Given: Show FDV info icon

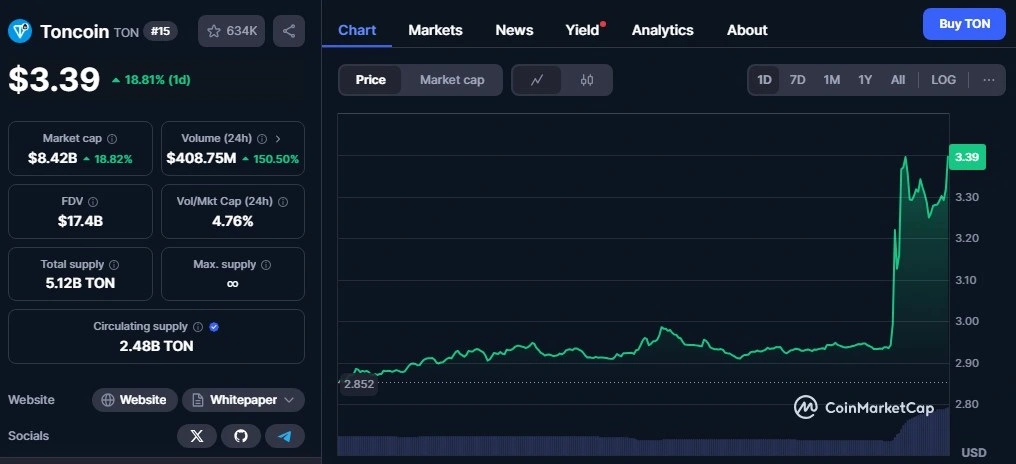Looking at the screenshot, I should coord(93,202).
